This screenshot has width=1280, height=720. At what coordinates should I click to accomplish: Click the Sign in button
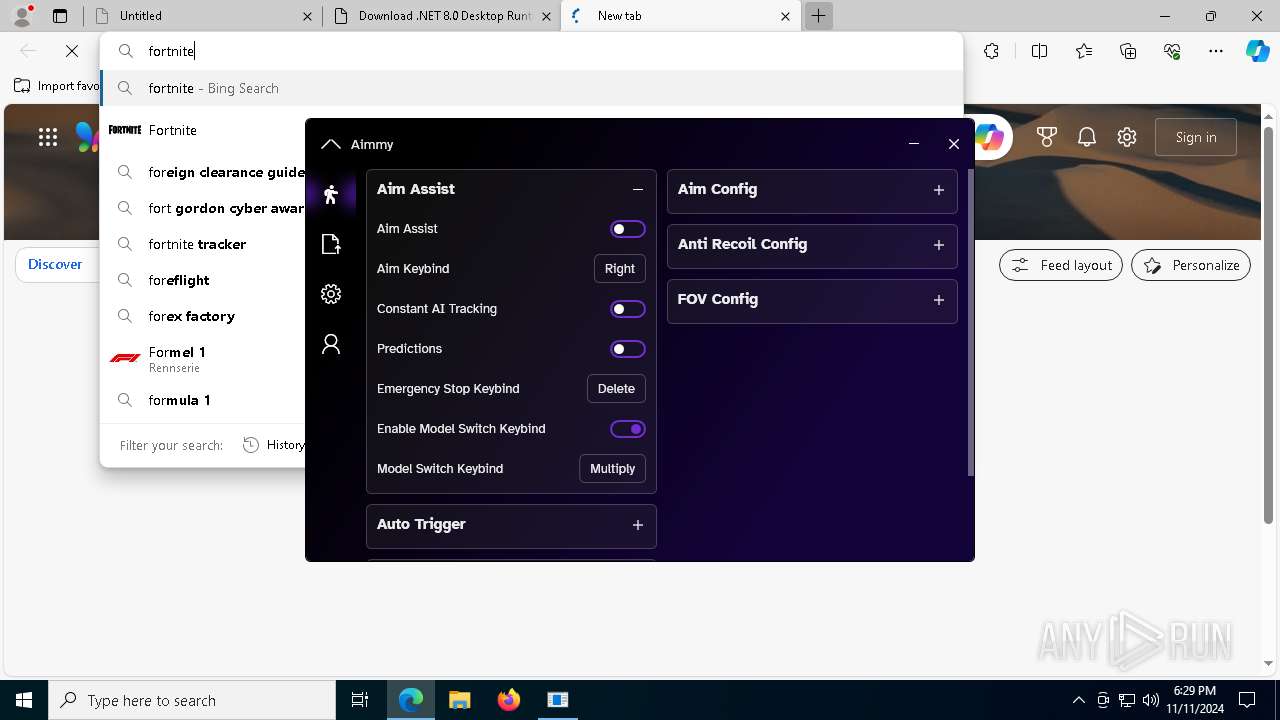pos(1196,138)
